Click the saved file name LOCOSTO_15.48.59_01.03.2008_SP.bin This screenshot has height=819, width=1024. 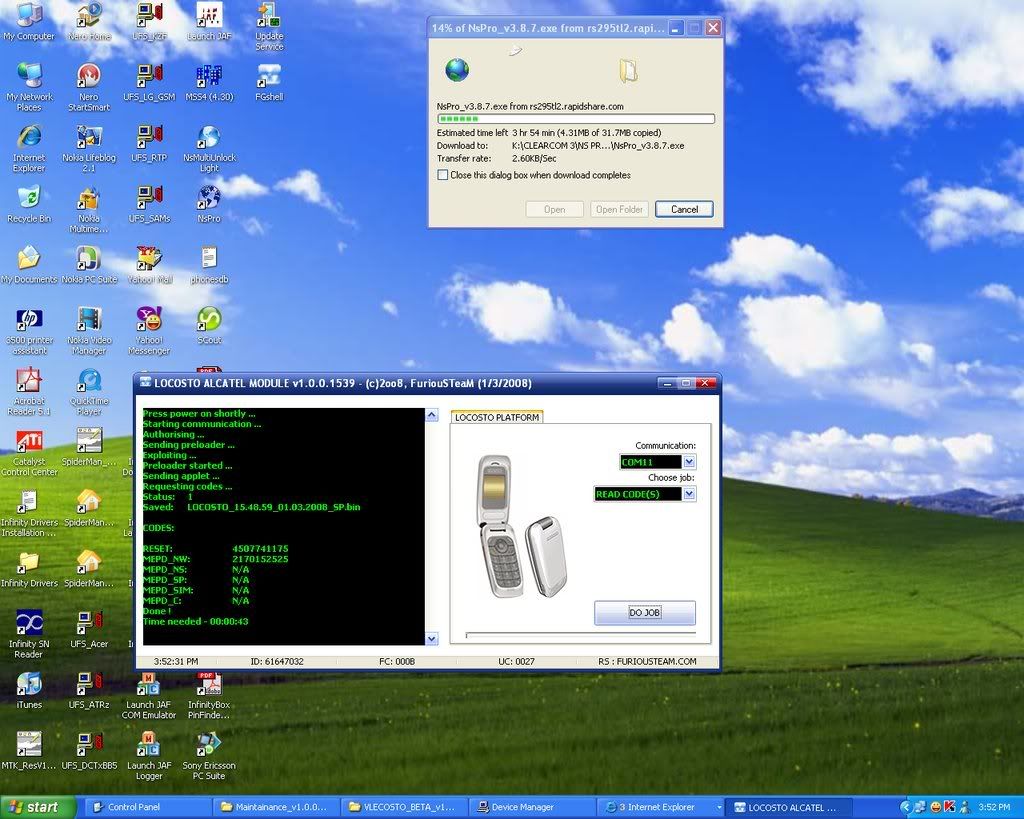pyautogui.click(x=274, y=507)
